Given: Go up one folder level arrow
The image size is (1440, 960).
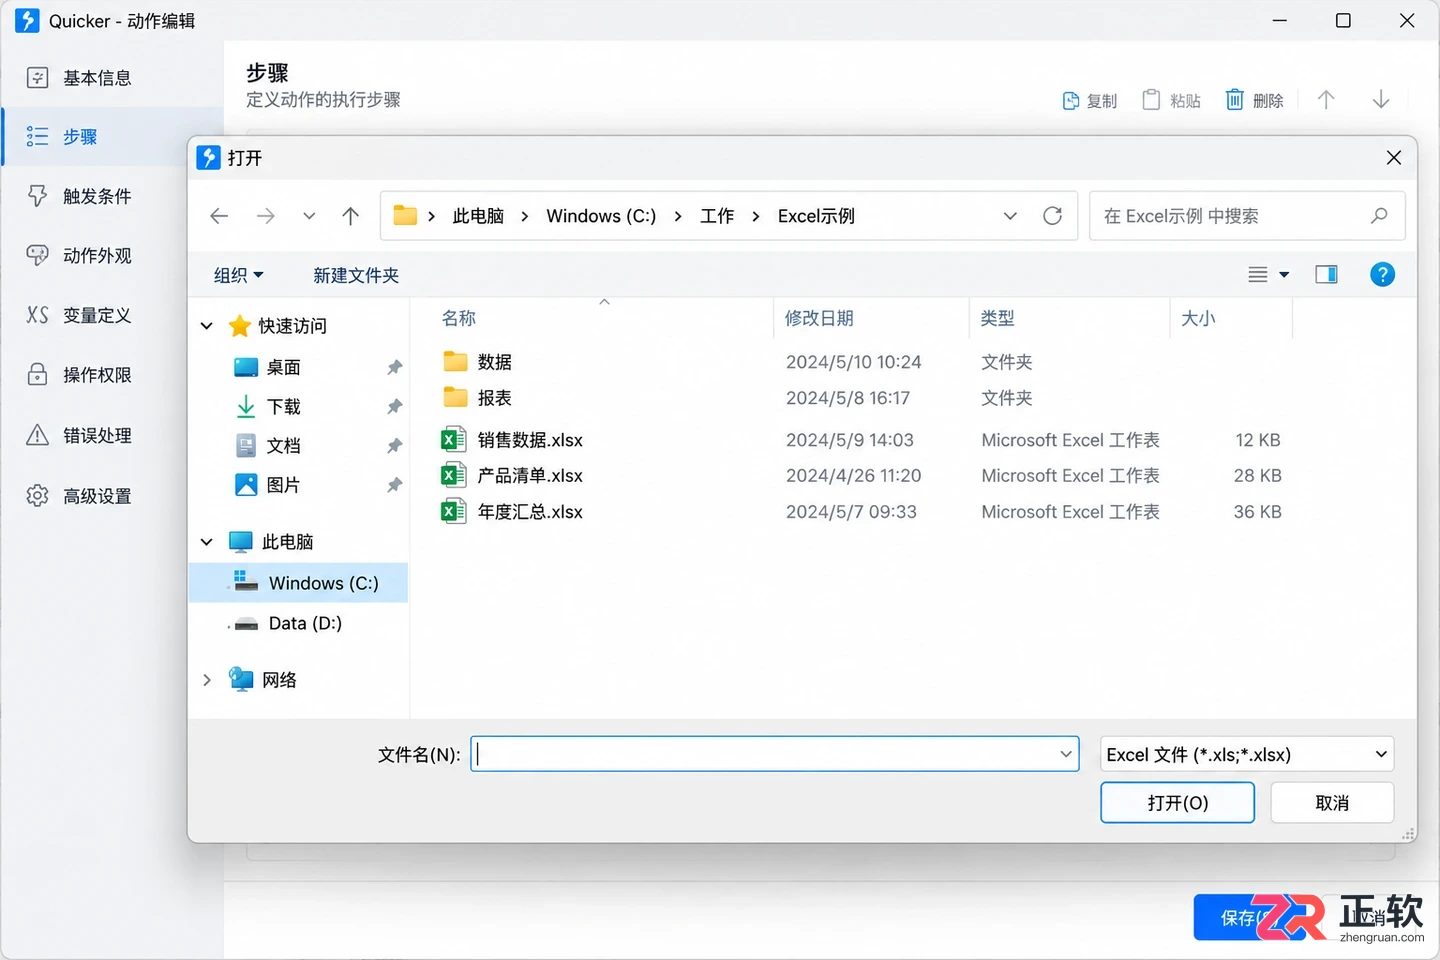Looking at the screenshot, I should click(x=350, y=216).
